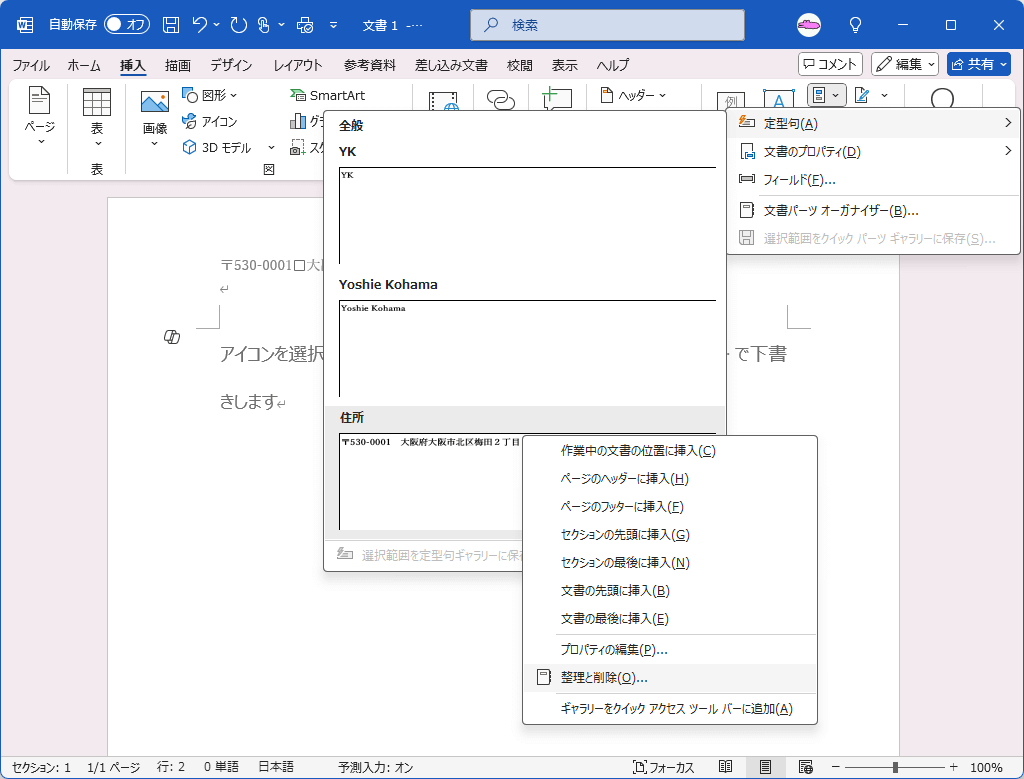The width and height of the screenshot is (1024, 779).
Task: Click the new comment icon
Action: click(557, 98)
